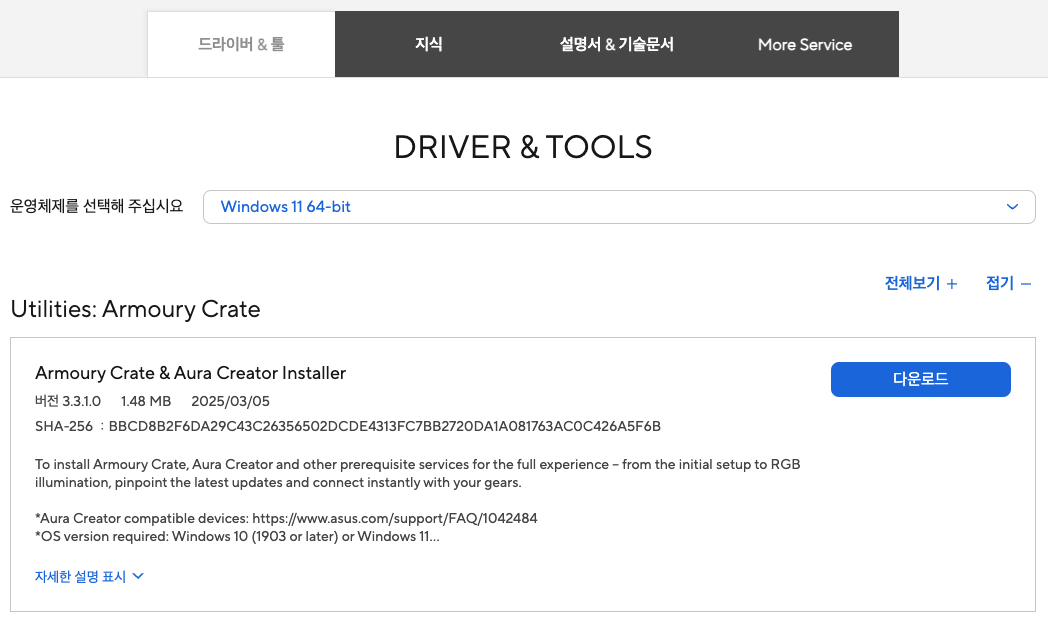Click the Utilities: Armoury Crate heading

pyautogui.click(x=135, y=309)
